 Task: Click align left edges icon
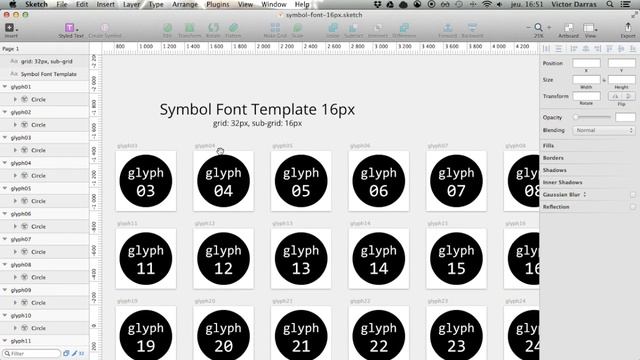(573, 49)
